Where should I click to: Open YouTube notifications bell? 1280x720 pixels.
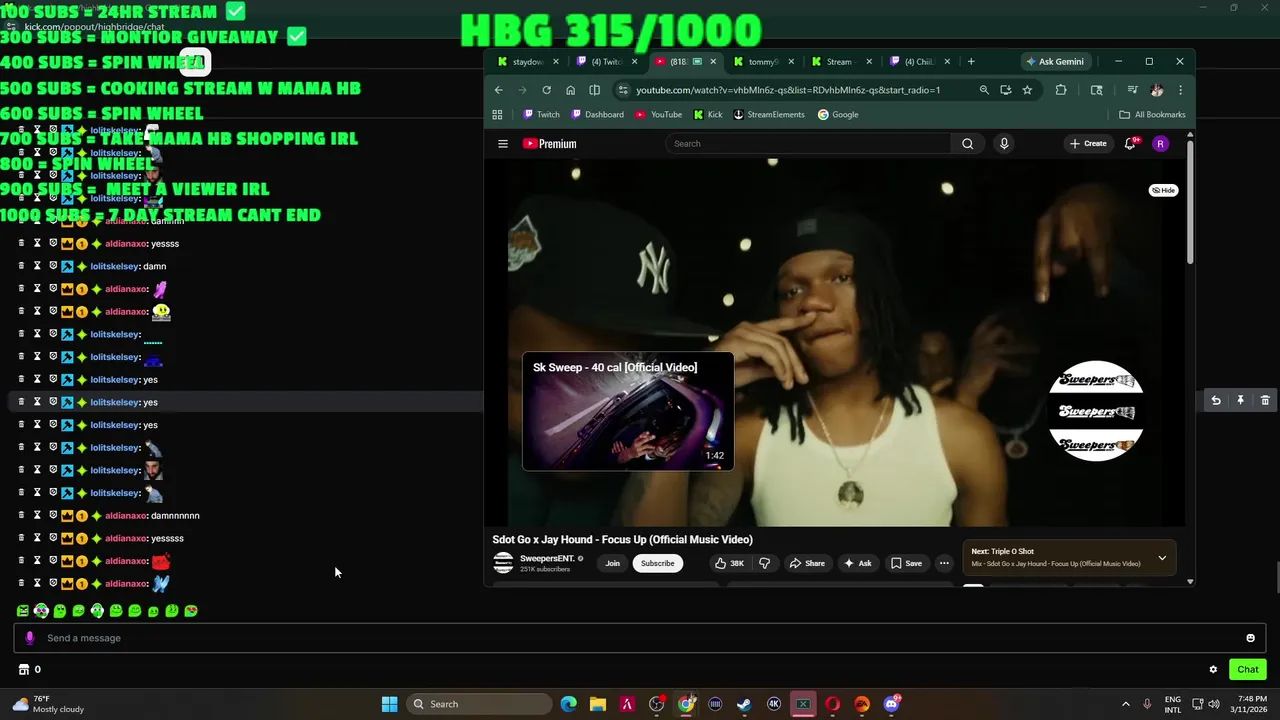1130,144
